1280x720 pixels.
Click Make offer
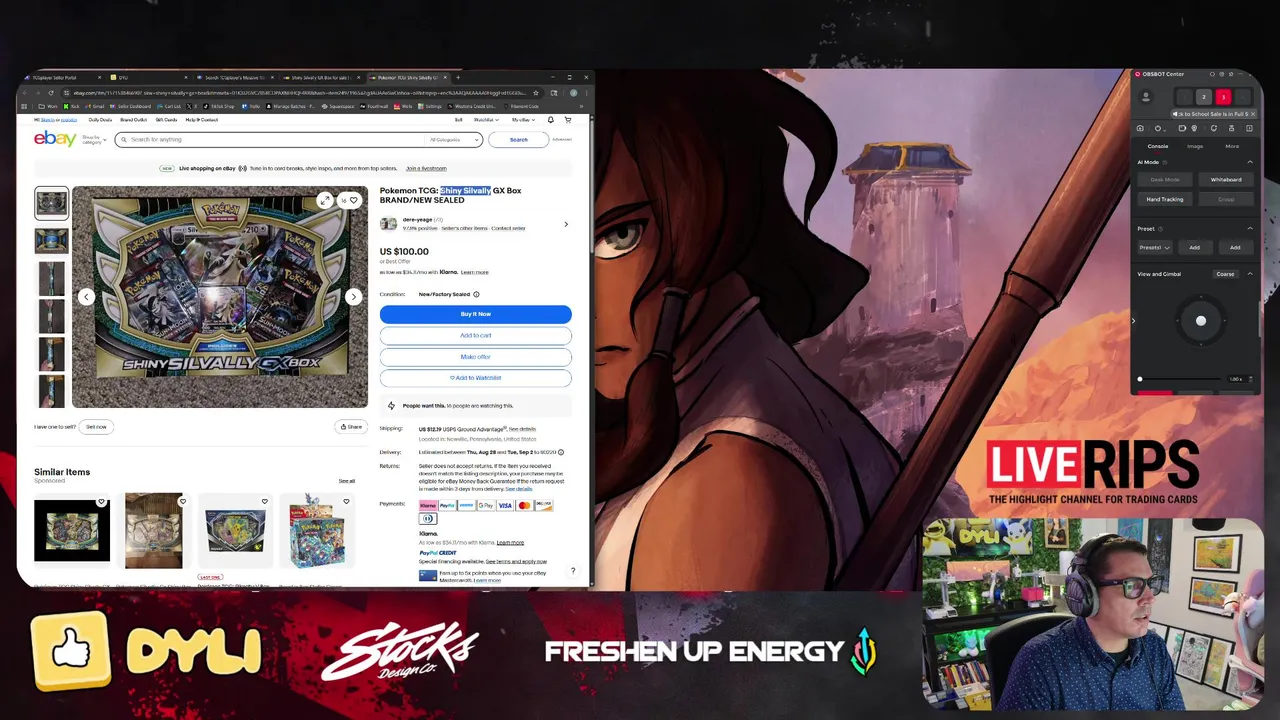[475, 357]
